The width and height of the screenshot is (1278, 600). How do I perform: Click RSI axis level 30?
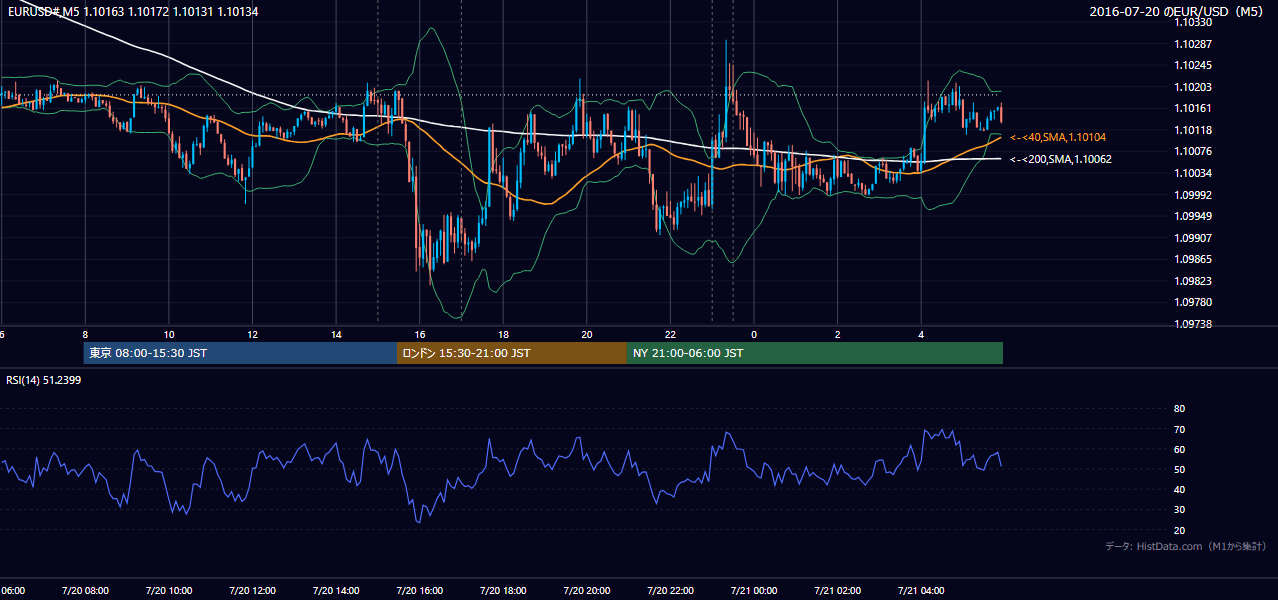point(1179,510)
